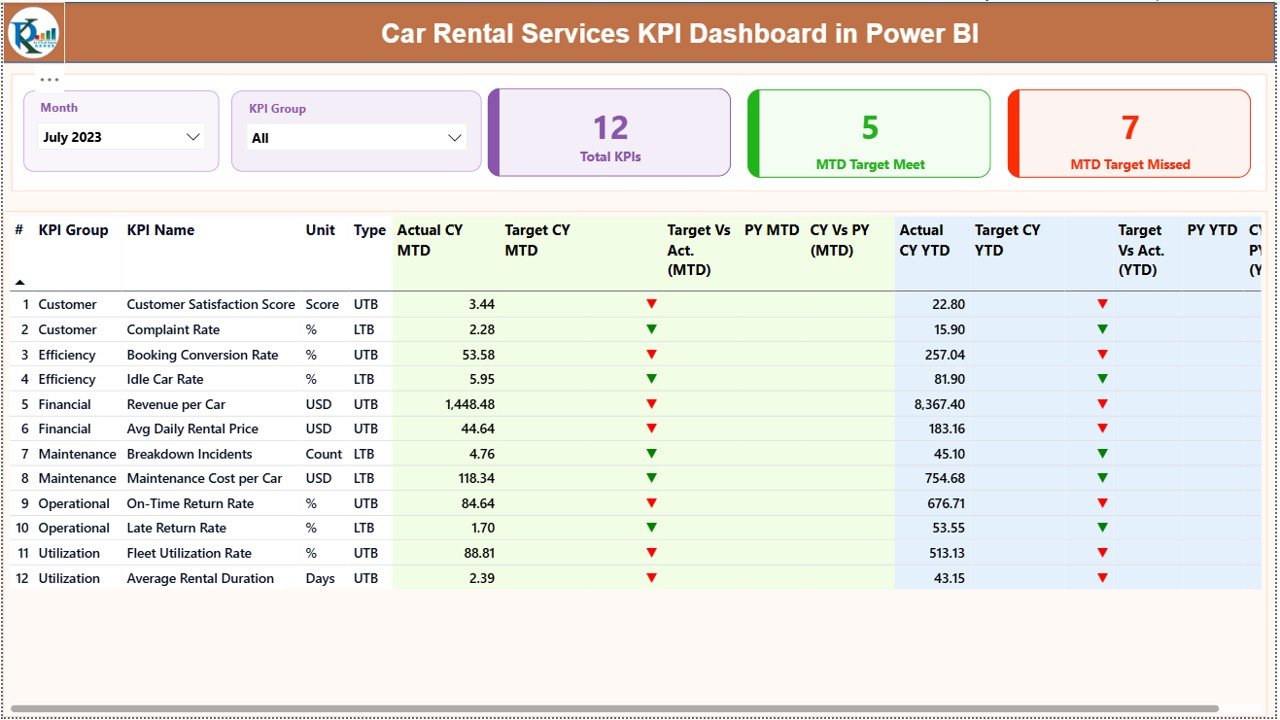Screen dimensions: 1280x720
Task: Click green target indicator for Complaint Rate
Action: coord(651,329)
